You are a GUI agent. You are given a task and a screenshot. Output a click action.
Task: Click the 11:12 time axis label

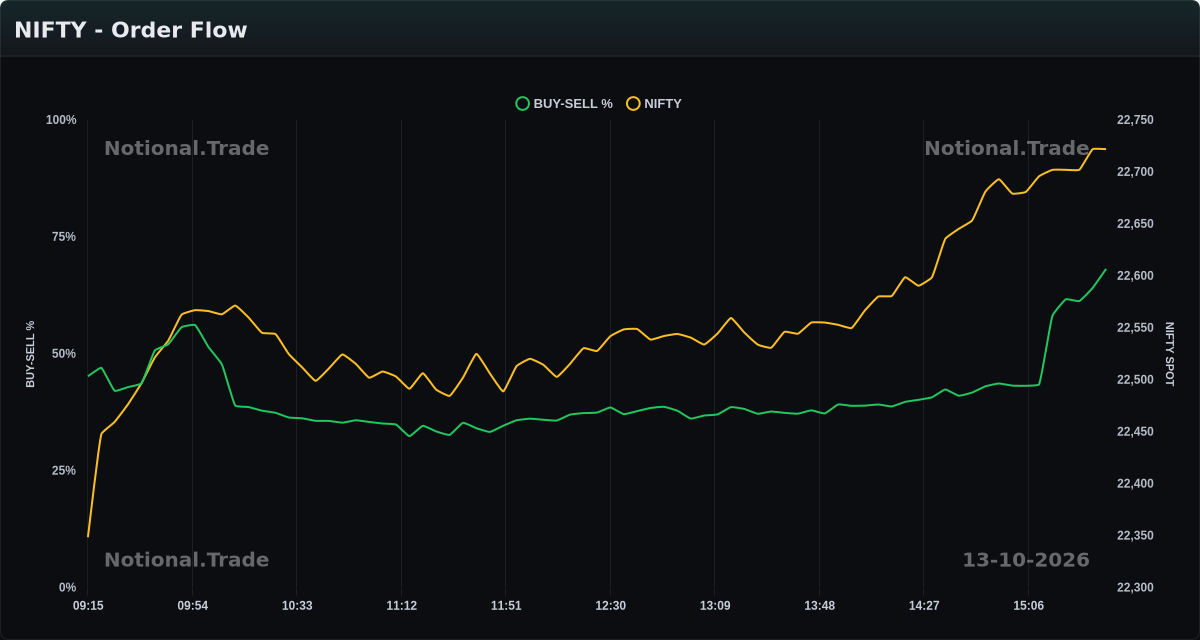coord(402,606)
